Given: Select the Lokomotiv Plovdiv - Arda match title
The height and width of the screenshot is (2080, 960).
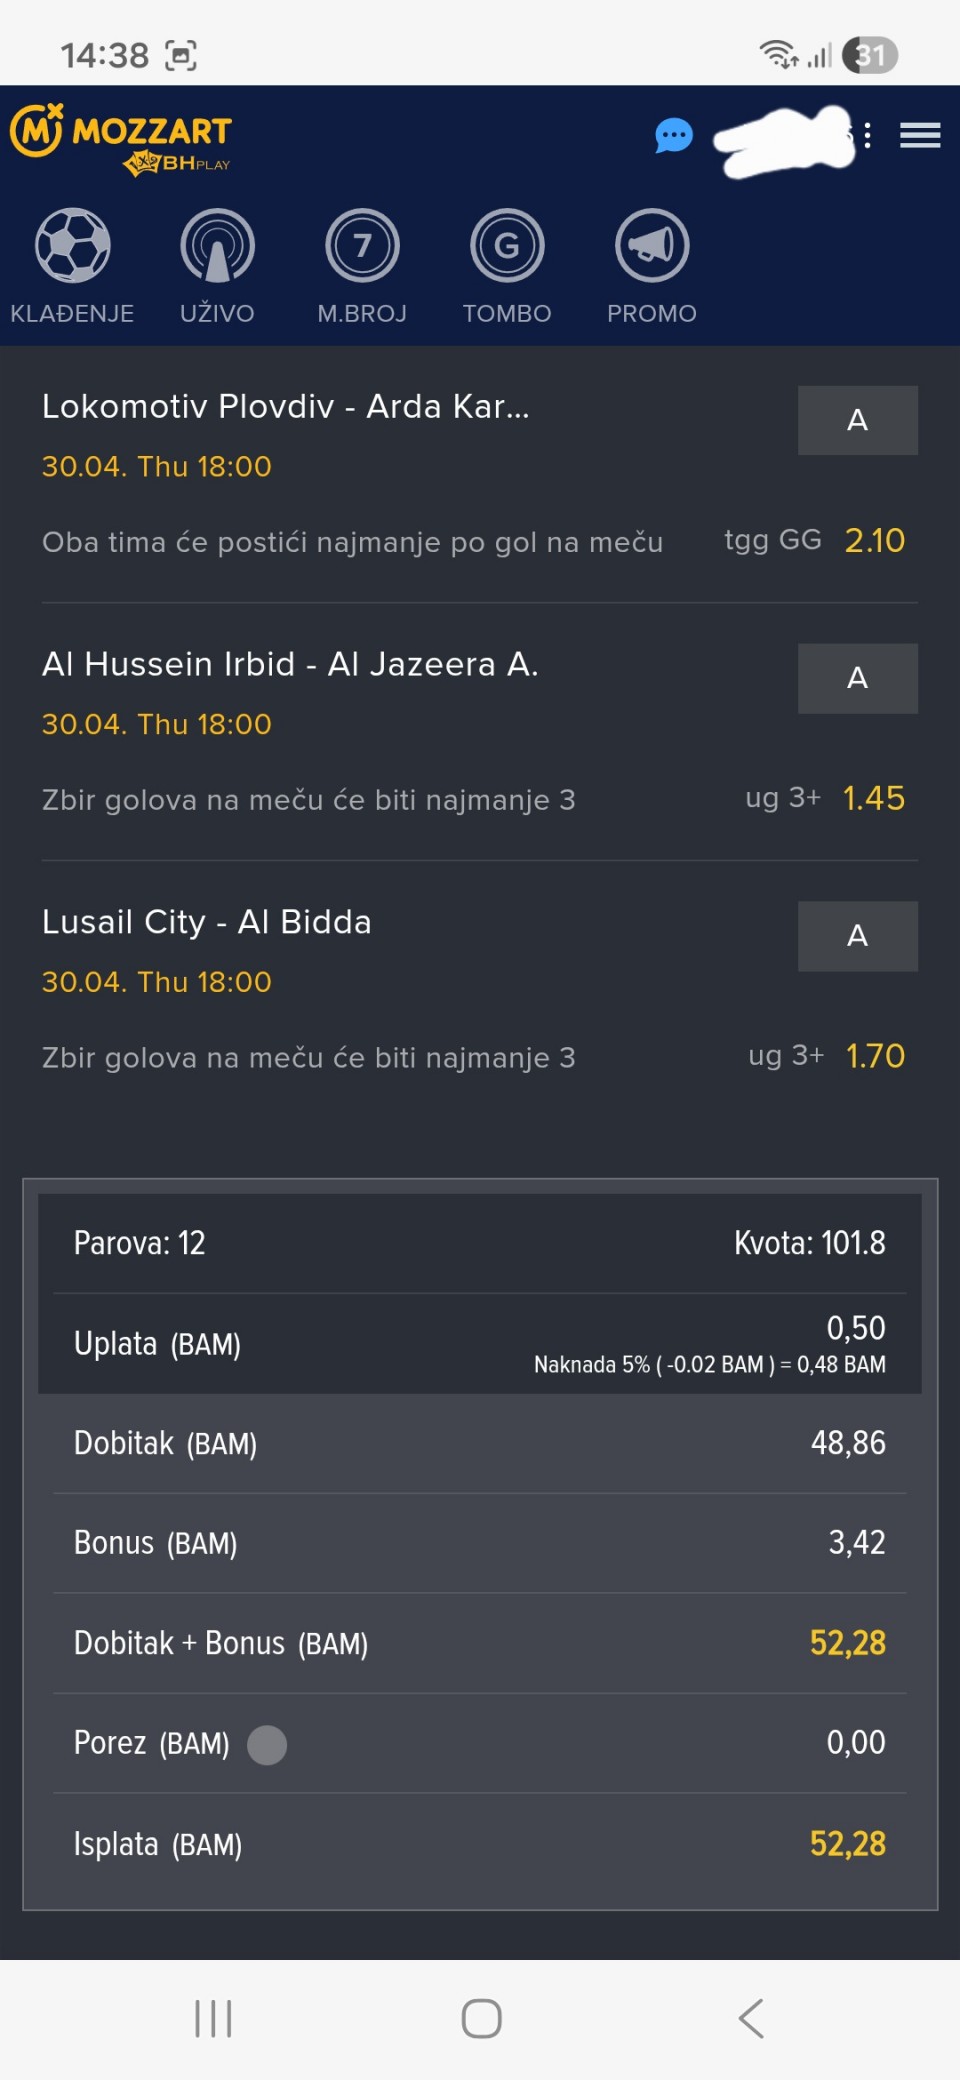Looking at the screenshot, I should point(286,407).
